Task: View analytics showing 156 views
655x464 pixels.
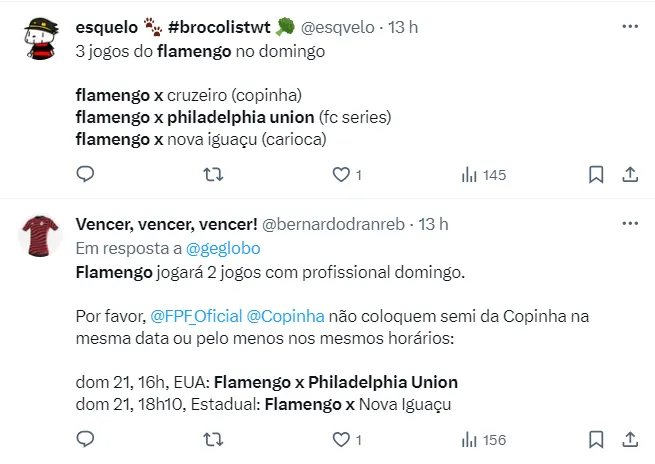Action: (x=484, y=439)
